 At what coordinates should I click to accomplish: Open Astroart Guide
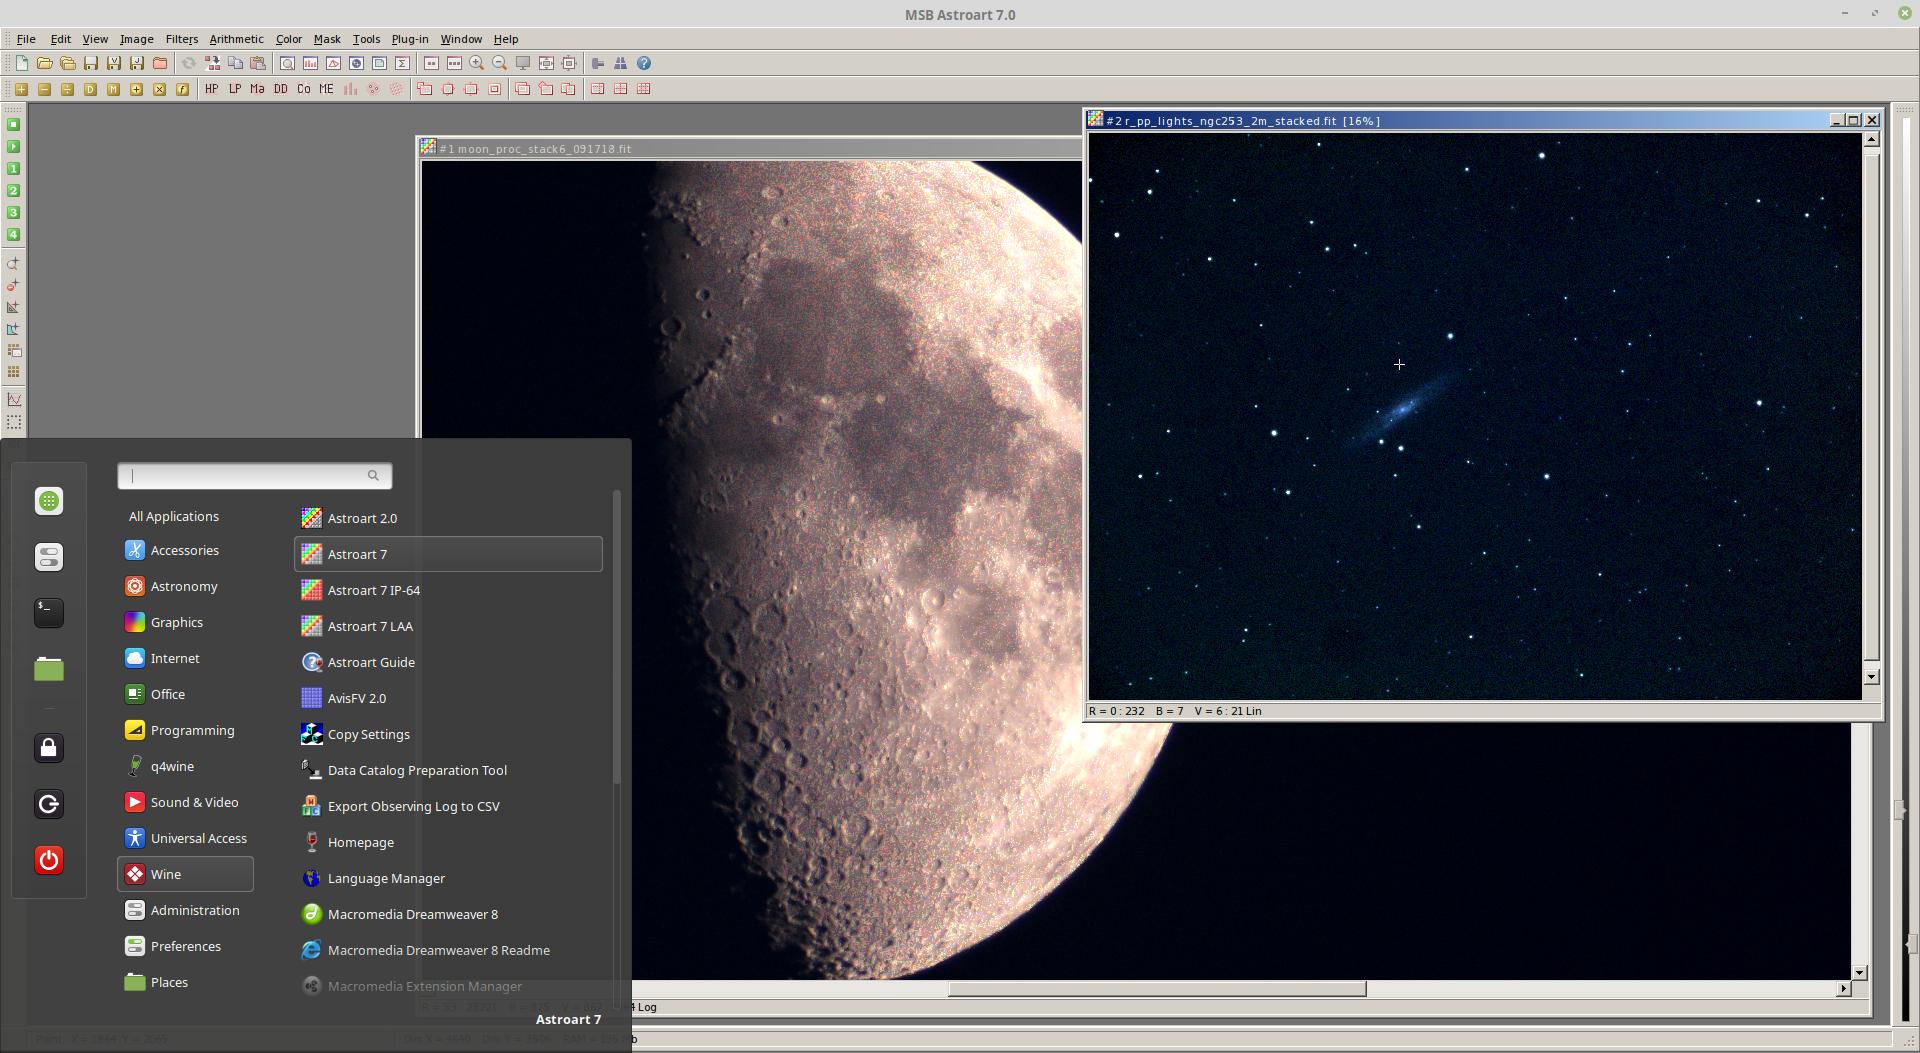(448, 662)
